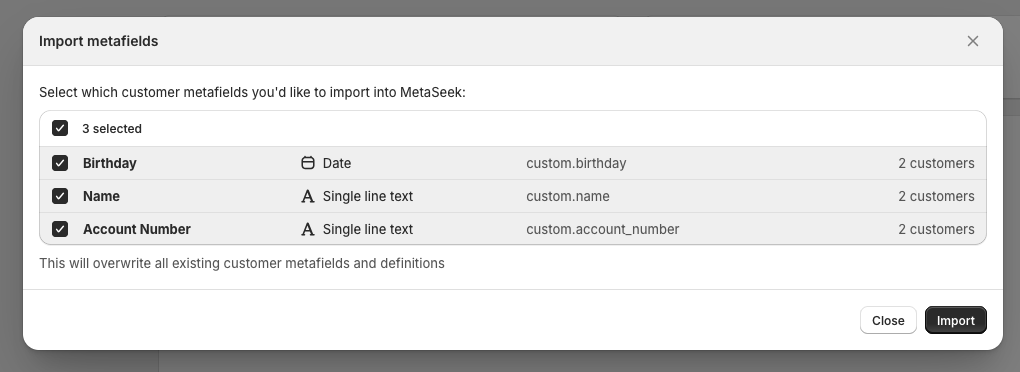The image size is (1020, 372).
Task: Click the 'custom.account_number' key text
Action: [602, 230]
